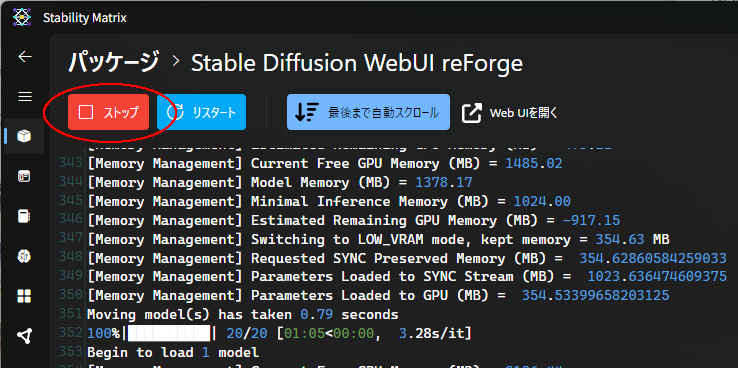The image size is (738, 368).
Task: Select the Packages cube icon in sidebar
Action: (24, 136)
